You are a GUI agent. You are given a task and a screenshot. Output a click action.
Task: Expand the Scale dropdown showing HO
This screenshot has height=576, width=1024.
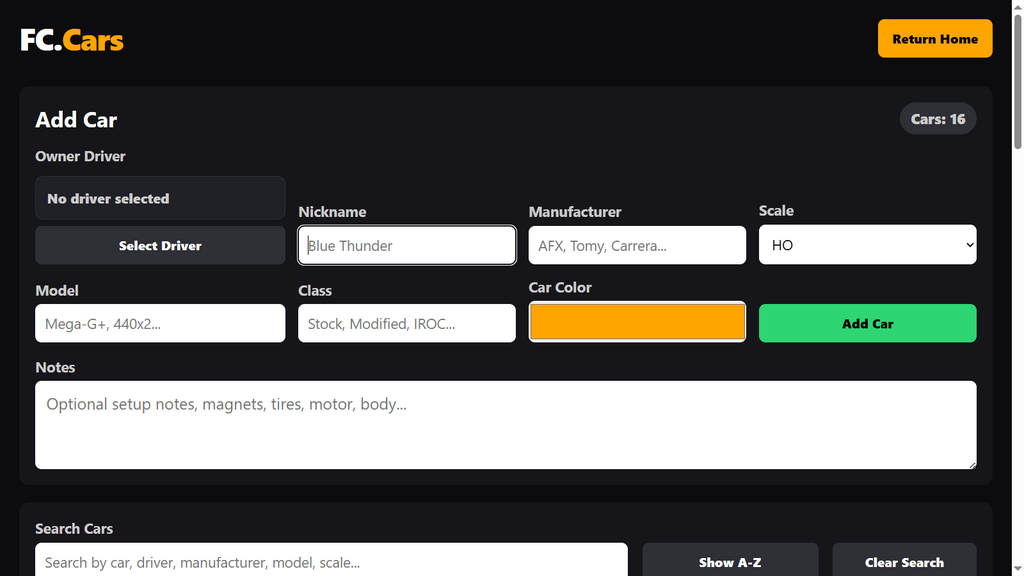tap(867, 245)
